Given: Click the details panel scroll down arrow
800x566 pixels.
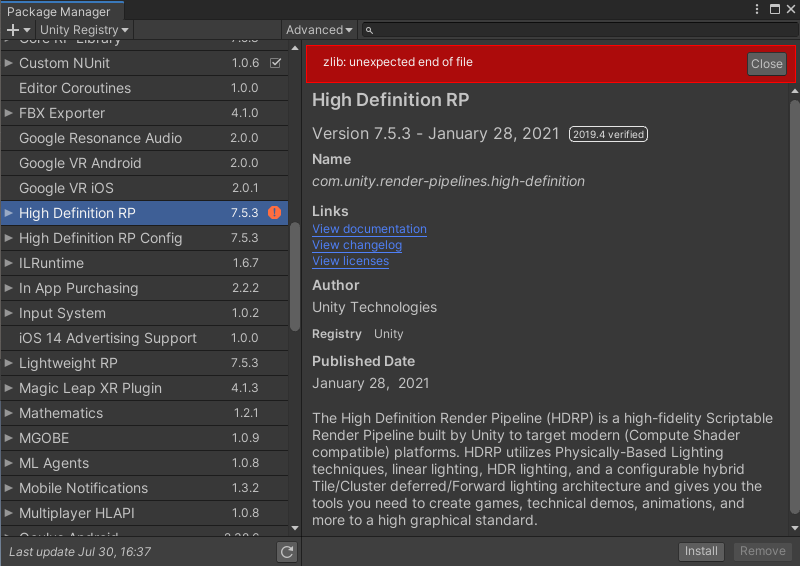Looking at the screenshot, I should pos(794,528).
